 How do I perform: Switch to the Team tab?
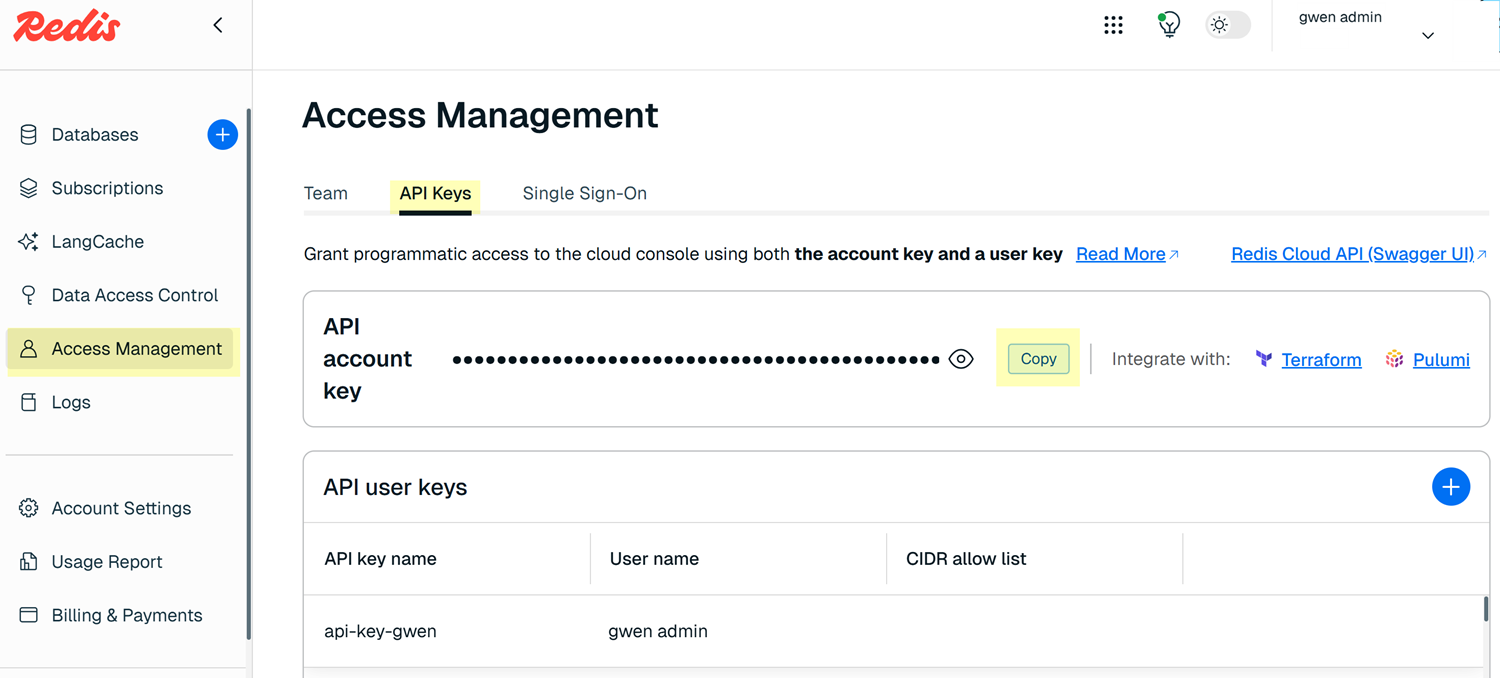[326, 193]
